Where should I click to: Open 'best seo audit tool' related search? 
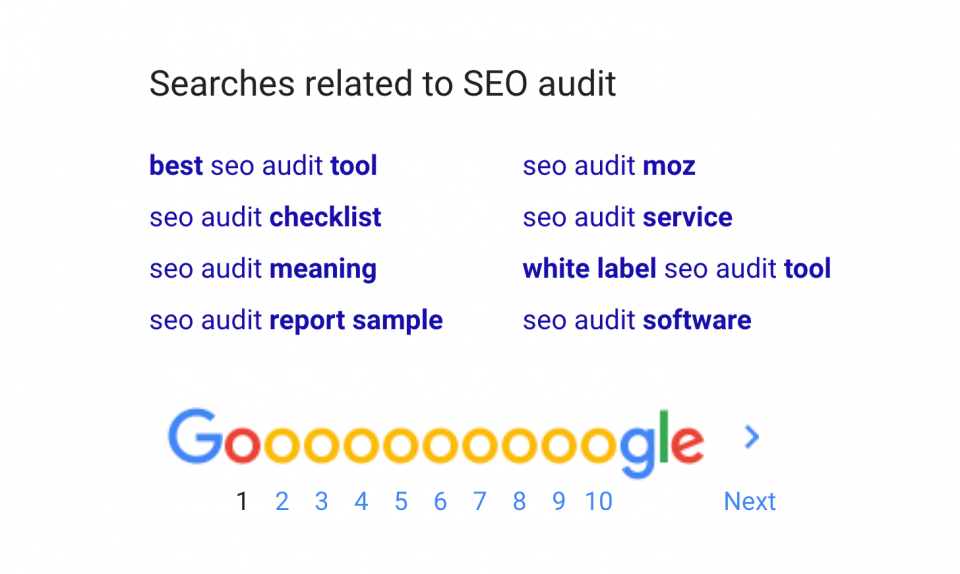point(263,166)
